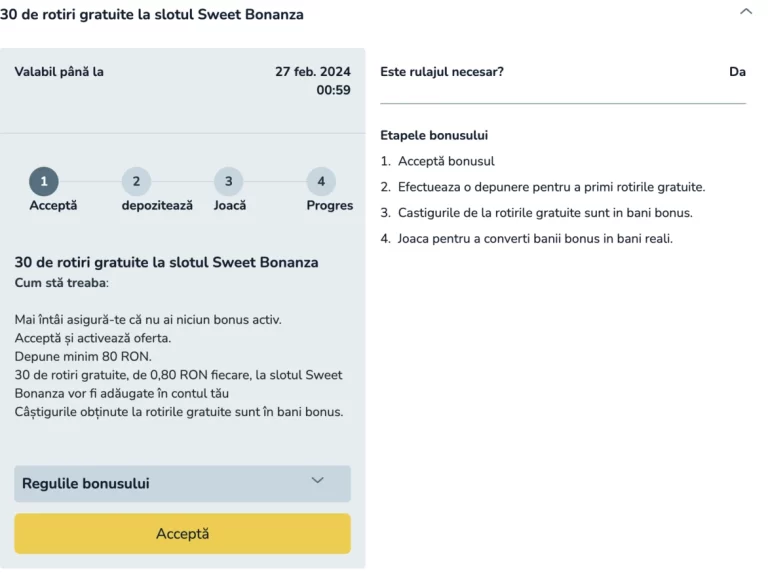768x576 pixels.
Task: Click step 1 circle above Acceptă
Action: coord(44,181)
